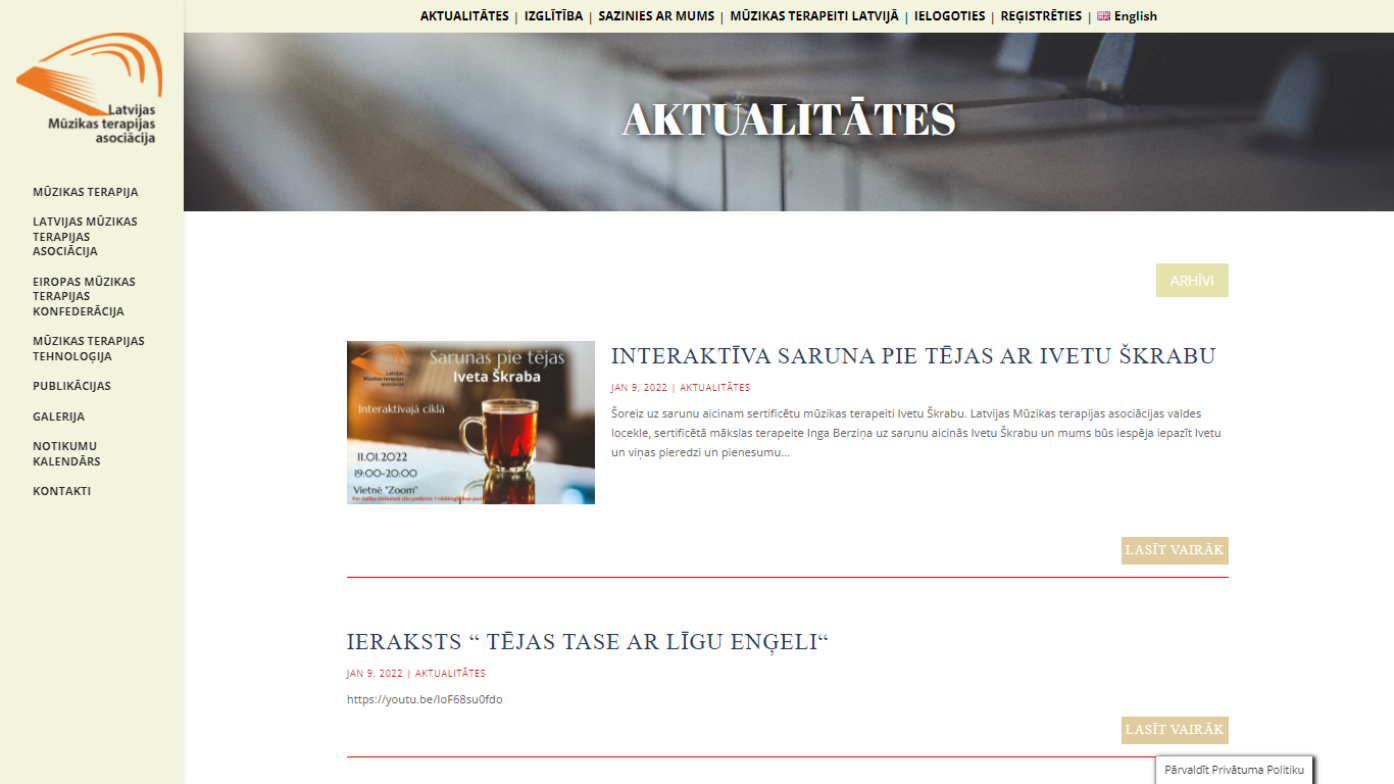This screenshot has height=784, width=1394.
Task: Select Mūzikas terapija in the sidebar
Action: click(x=85, y=192)
